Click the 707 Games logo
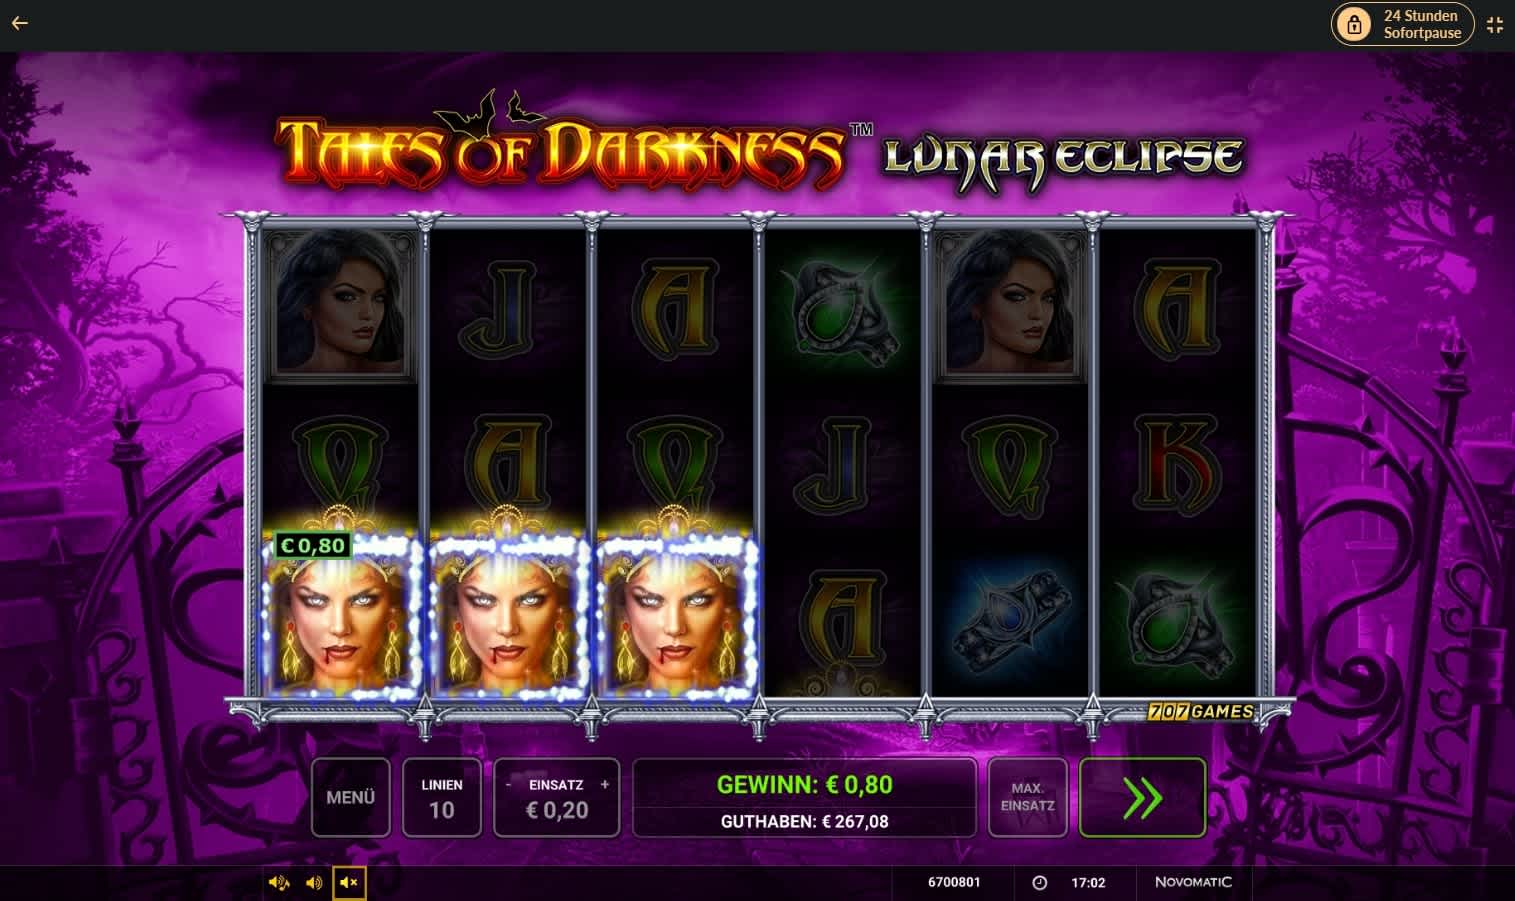This screenshot has height=901, width=1515. 1200,711
